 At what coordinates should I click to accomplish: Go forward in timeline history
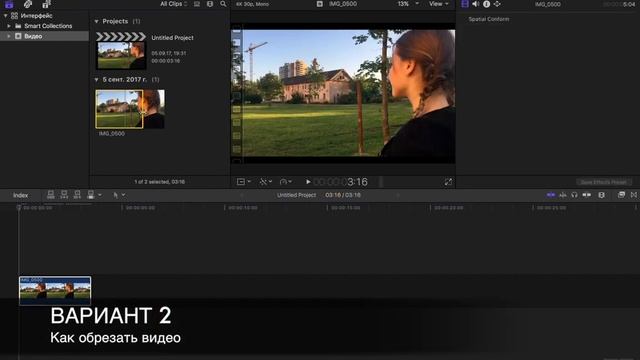point(398,196)
